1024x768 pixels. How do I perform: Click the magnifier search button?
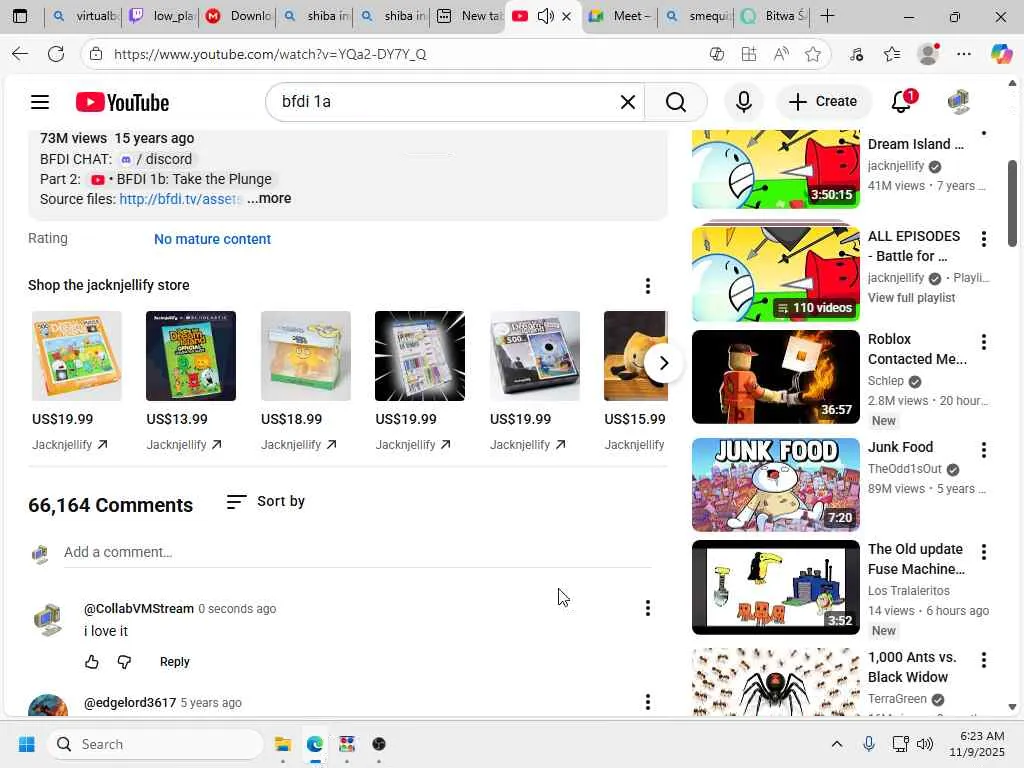(x=676, y=102)
